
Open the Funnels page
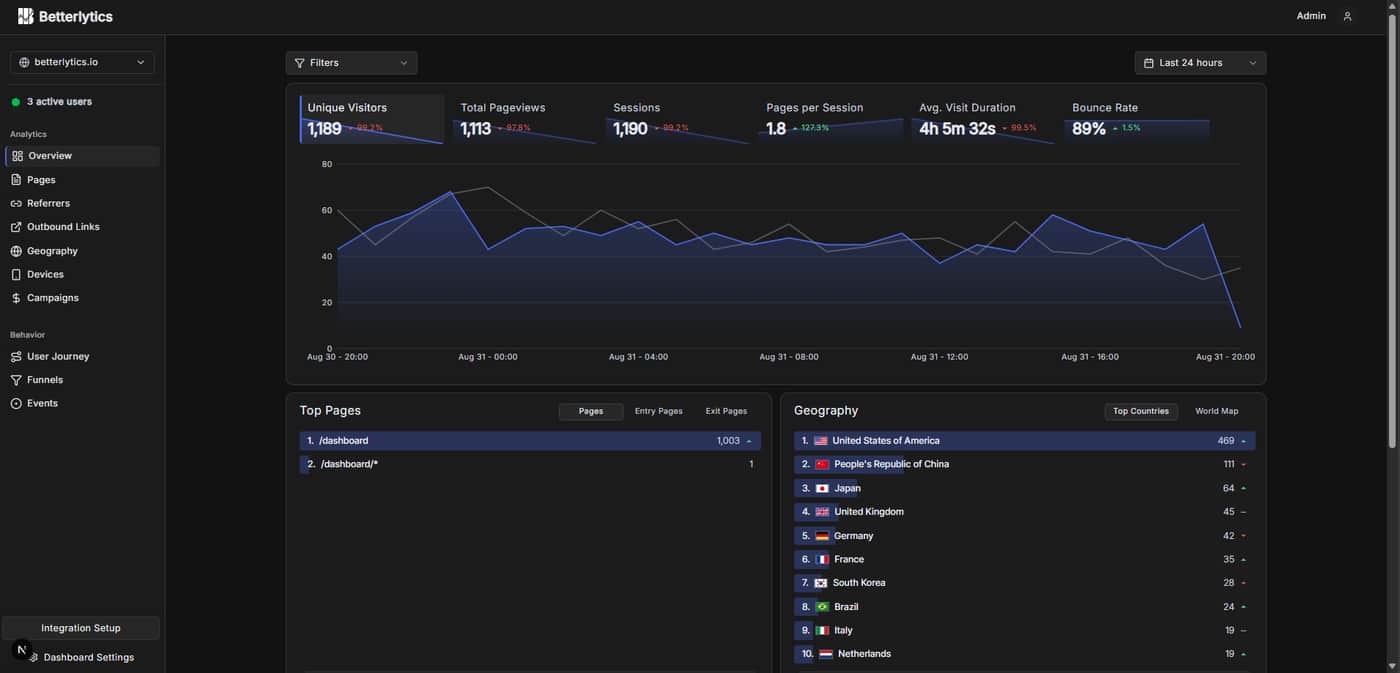tap(83, 380)
